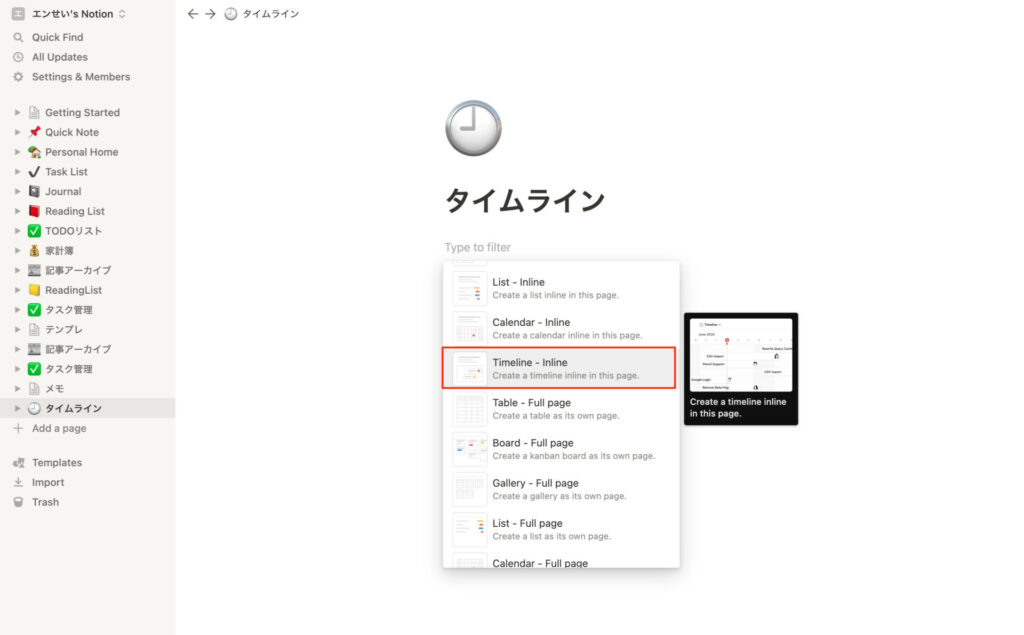Expand the Task List page tree
The image size is (1024, 635).
click(x=18, y=172)
